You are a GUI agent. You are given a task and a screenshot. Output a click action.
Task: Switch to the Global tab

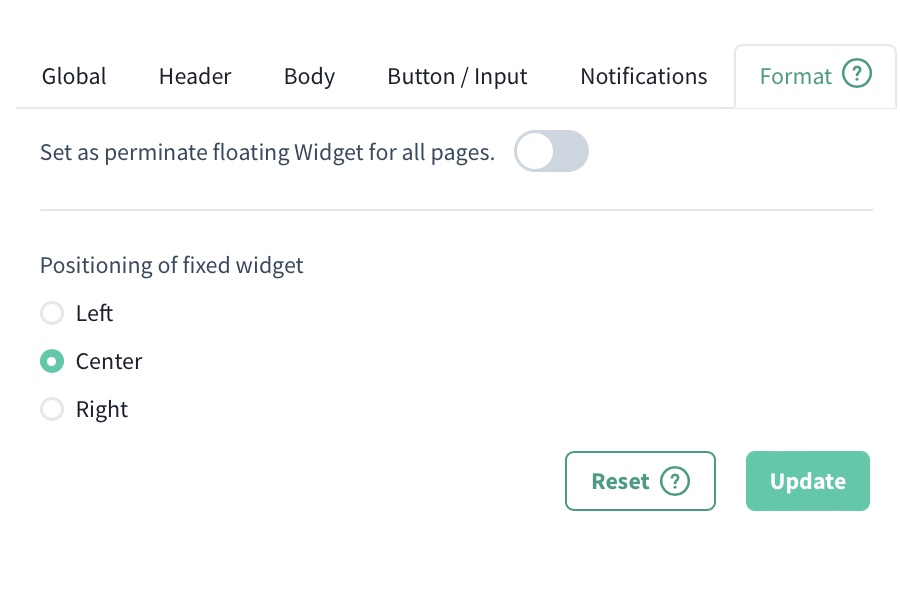pos(73,76)
